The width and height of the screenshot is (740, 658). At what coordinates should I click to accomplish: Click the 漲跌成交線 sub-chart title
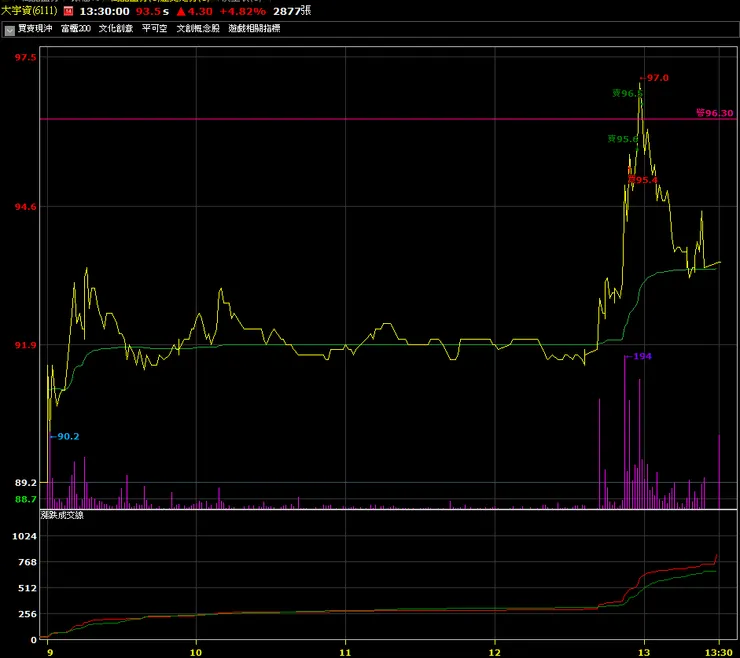pos(62,515)
